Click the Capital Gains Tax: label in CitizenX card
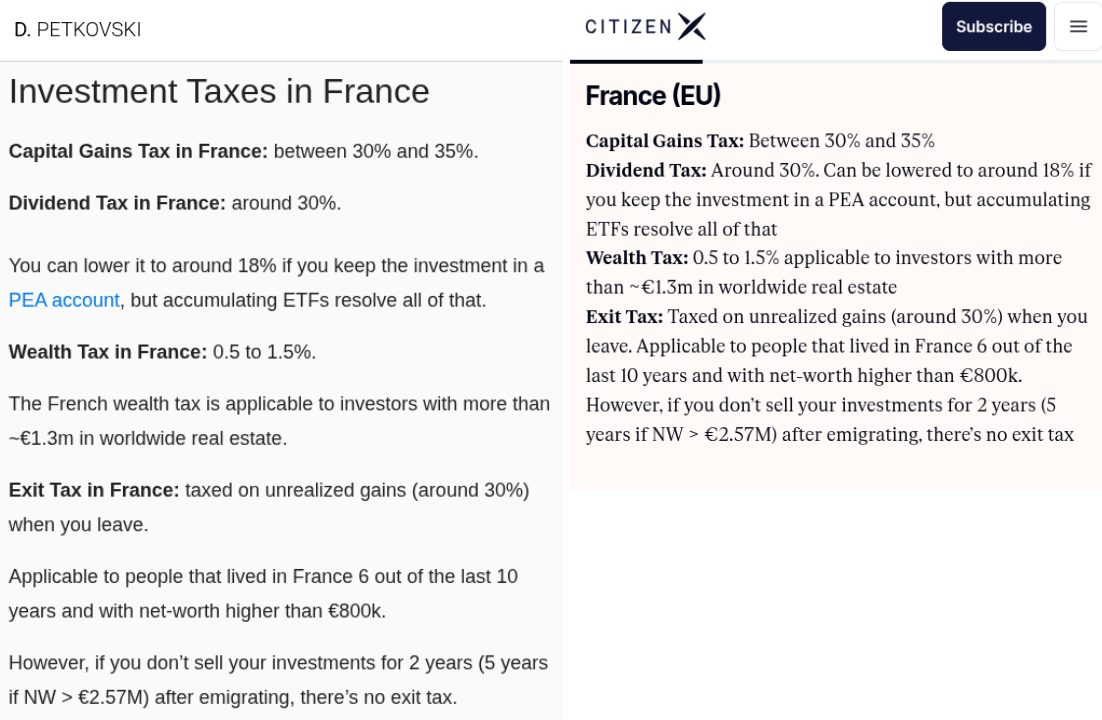1102x720 pixels. [x=665, y=141]
